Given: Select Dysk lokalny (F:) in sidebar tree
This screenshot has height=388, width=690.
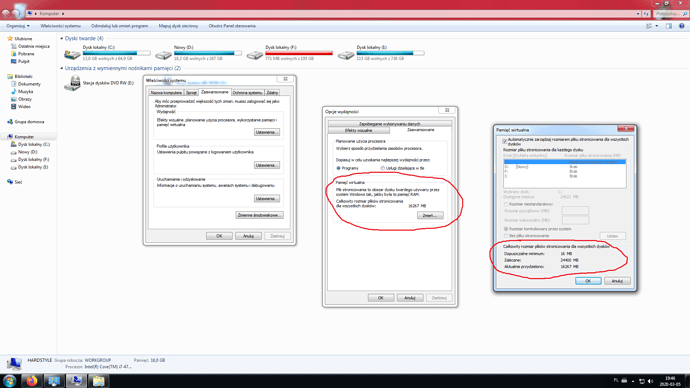Looking at the screenshot, I should coord(33,160).
